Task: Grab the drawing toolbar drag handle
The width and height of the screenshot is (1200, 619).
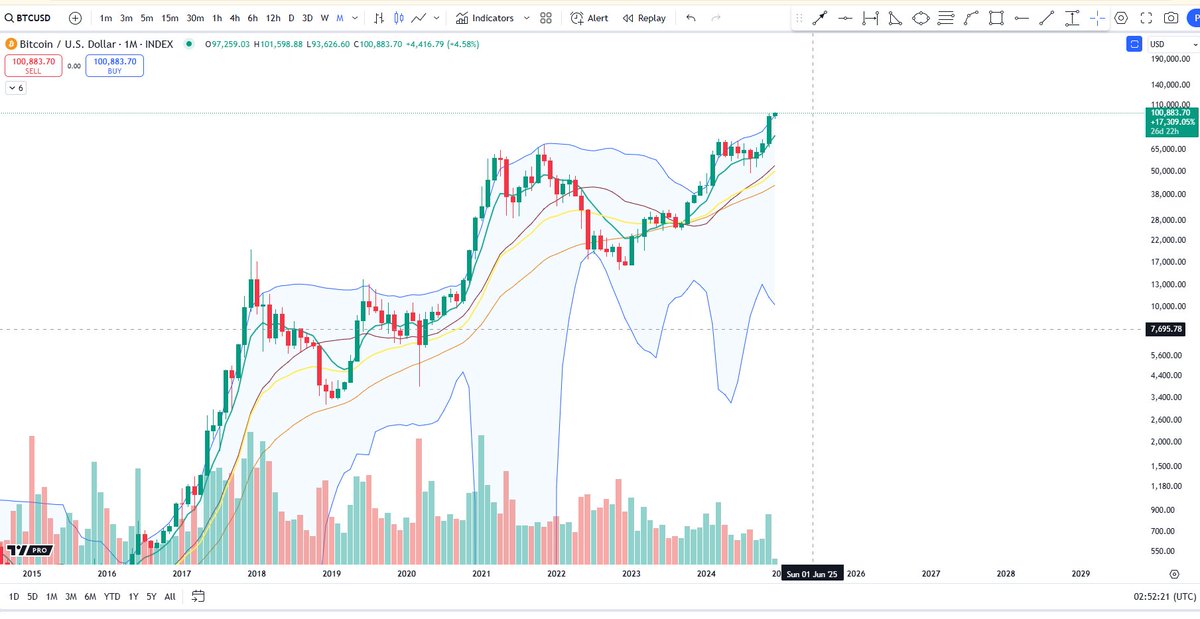Action: 799,18
